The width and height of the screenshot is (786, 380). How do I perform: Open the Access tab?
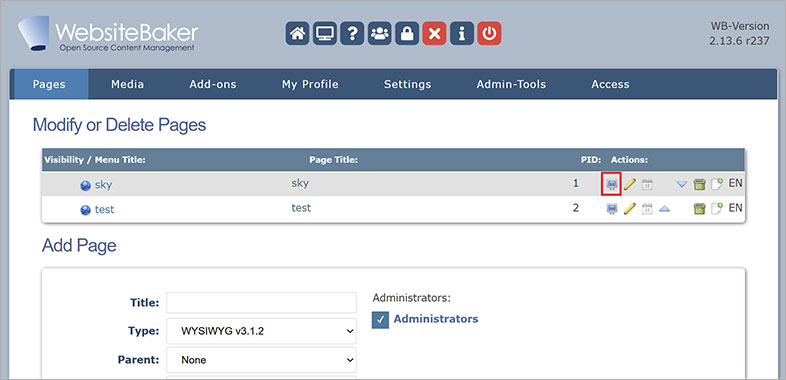pos(610,84)
